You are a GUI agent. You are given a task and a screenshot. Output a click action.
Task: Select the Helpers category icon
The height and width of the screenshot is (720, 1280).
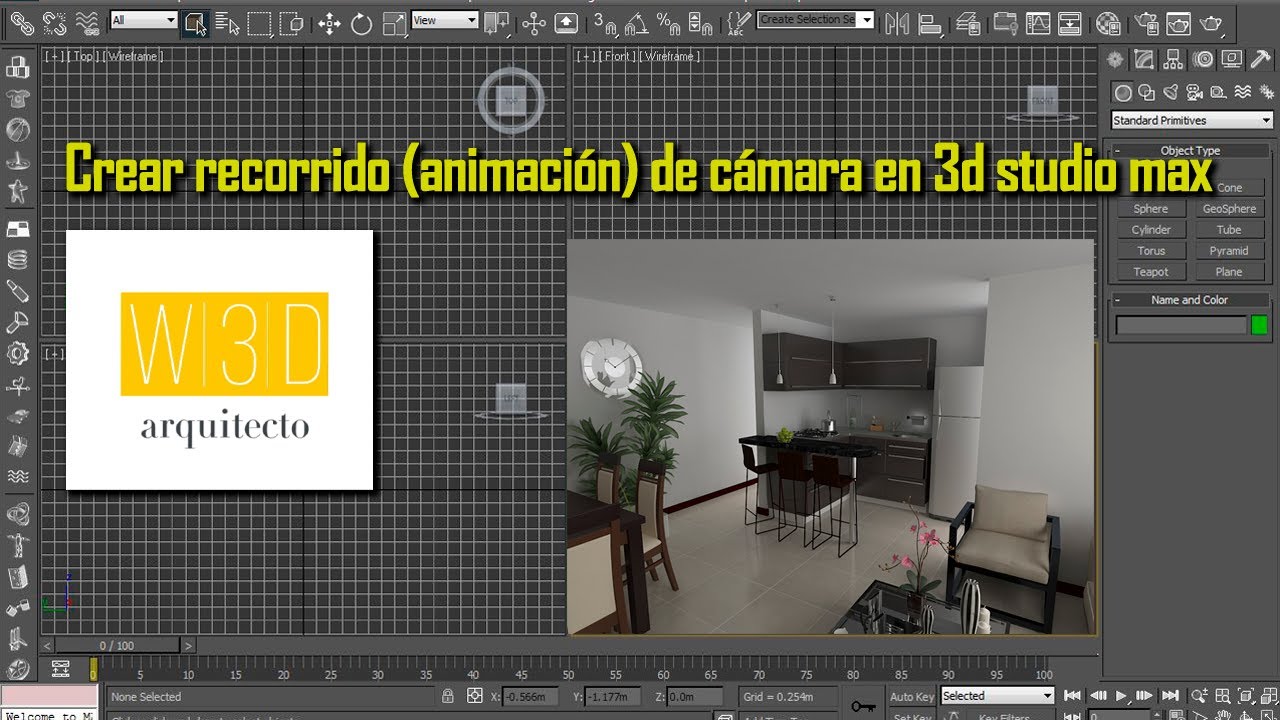click(x=1218, y=92)
